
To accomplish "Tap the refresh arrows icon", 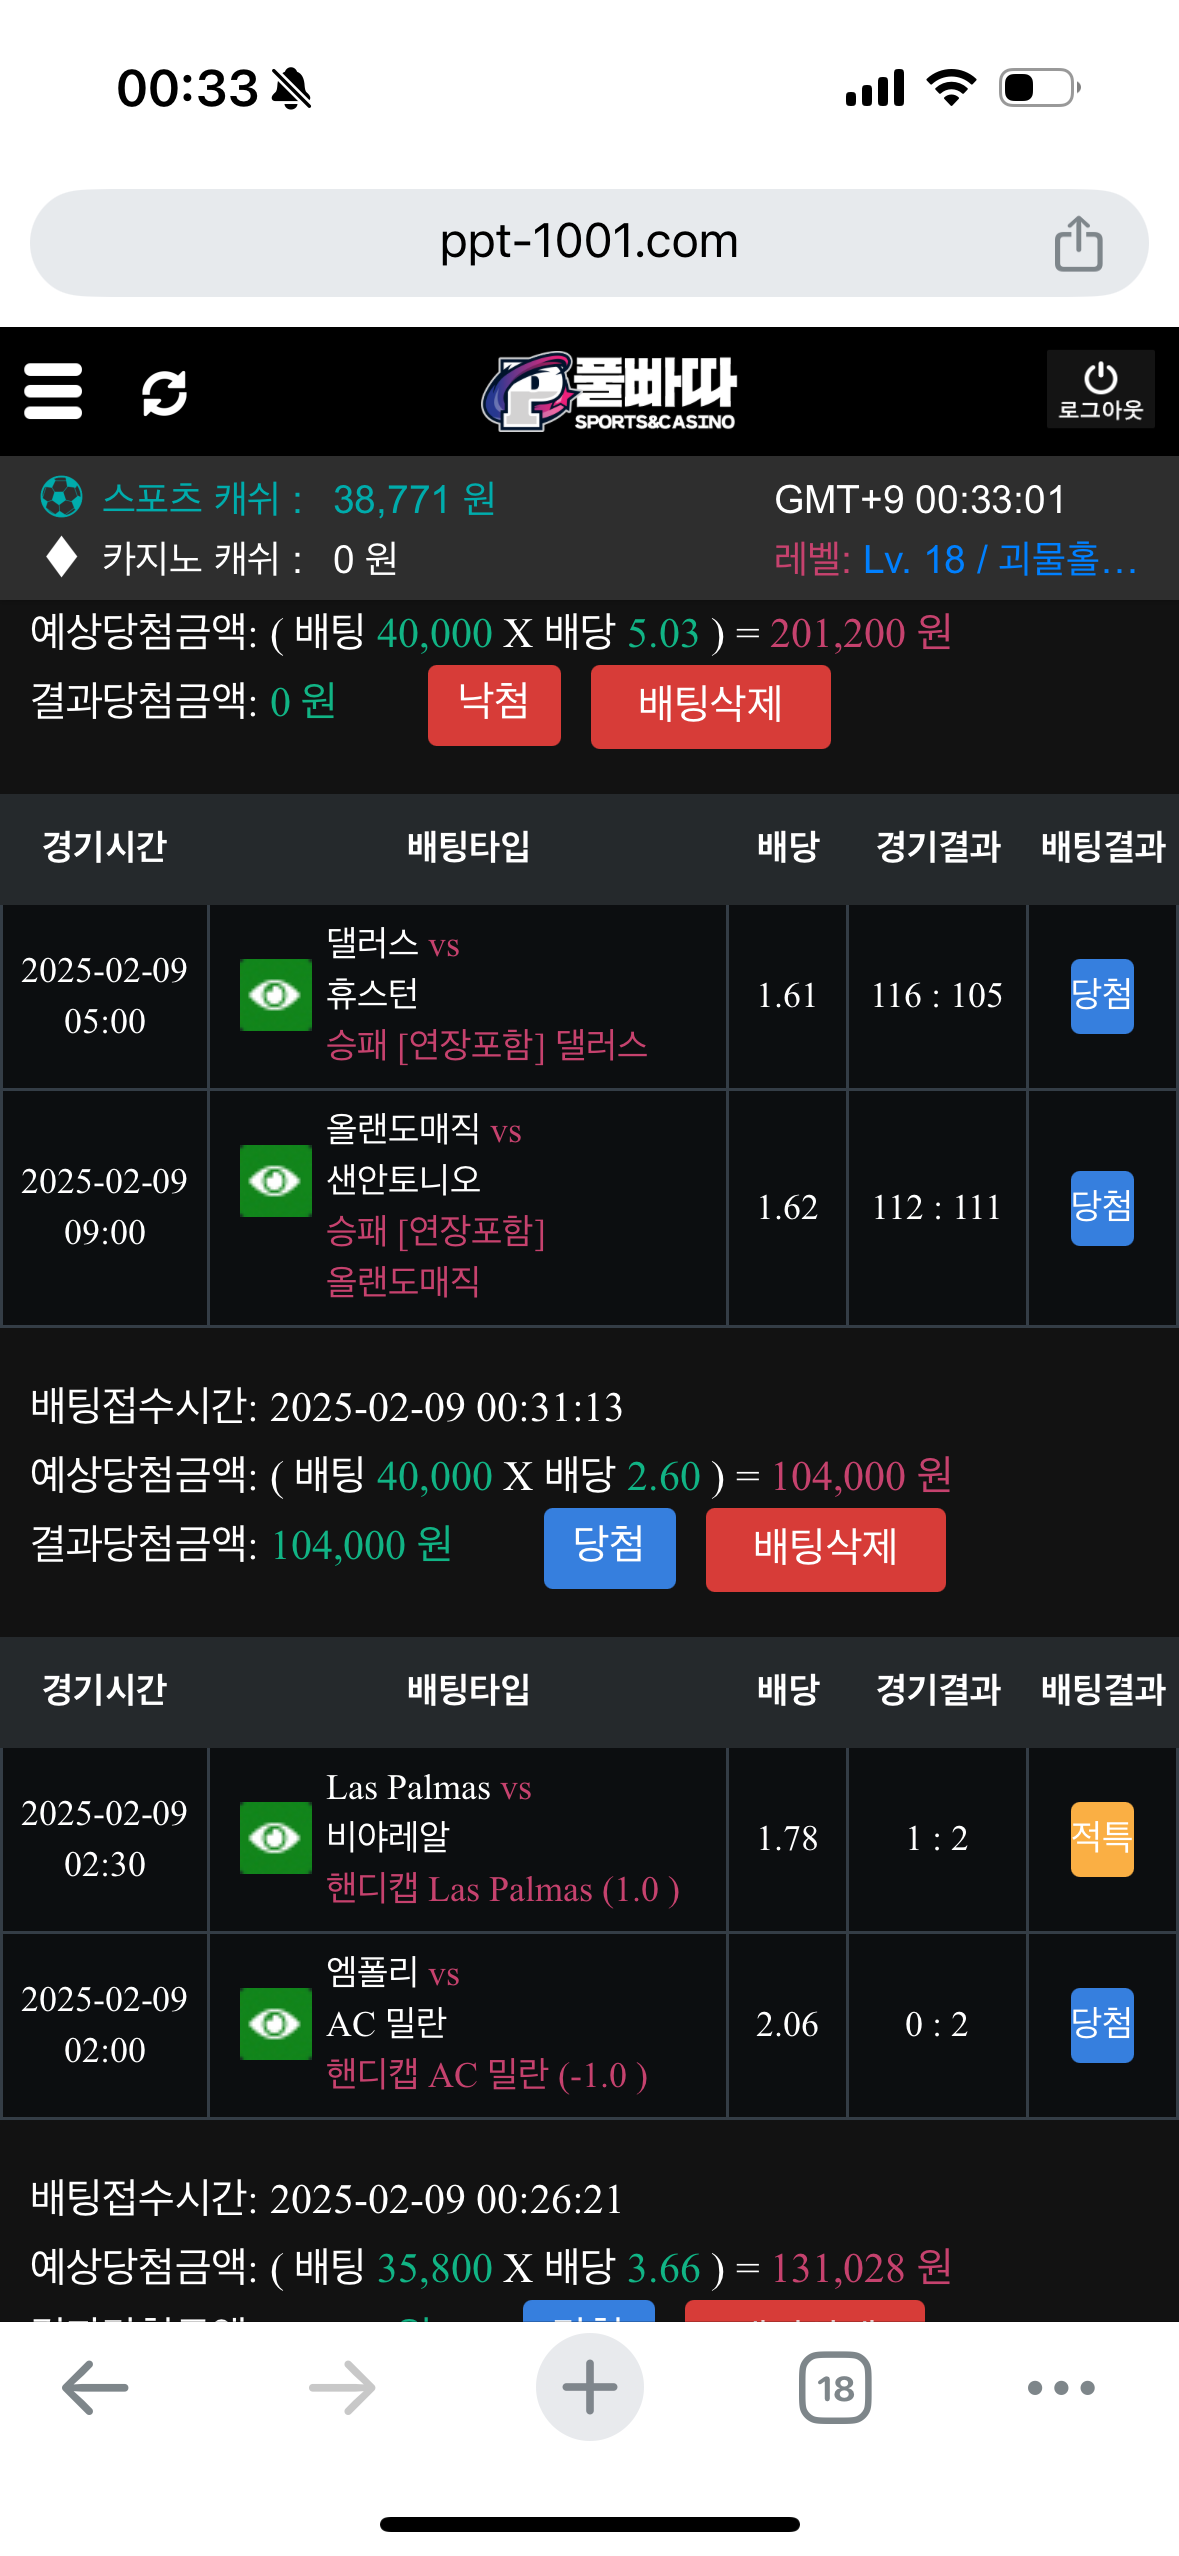I will tap(164, 392).
